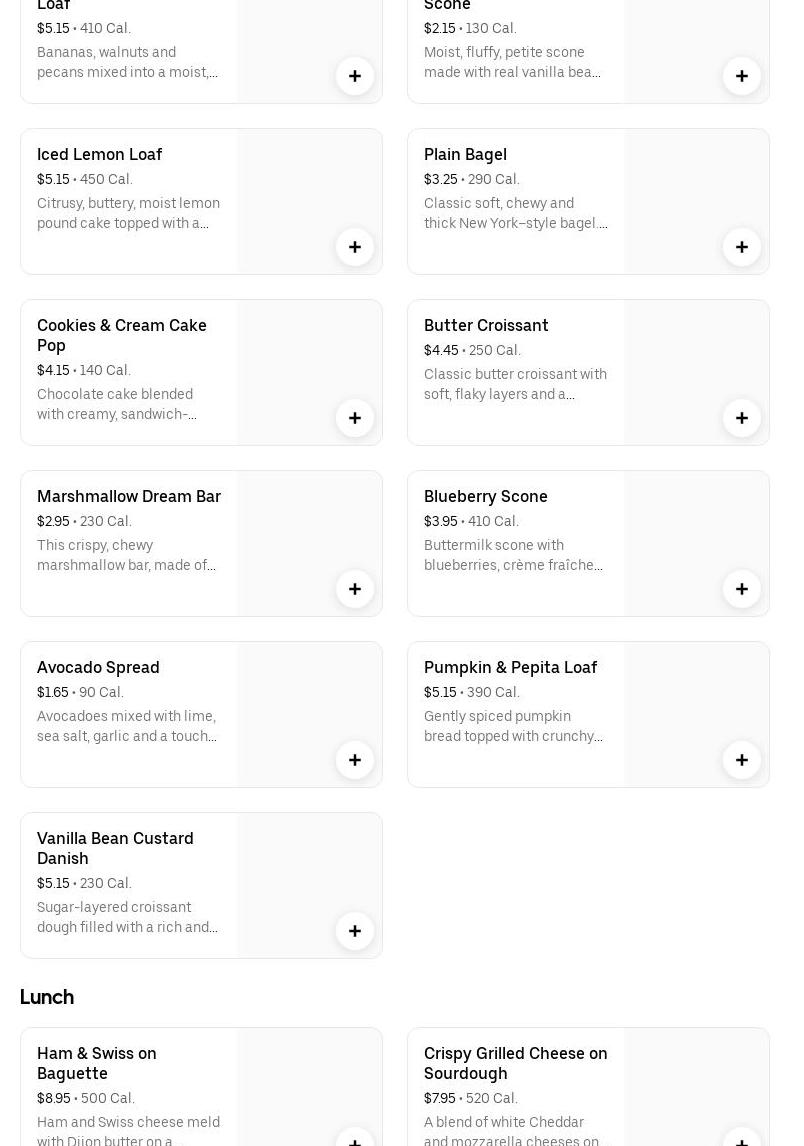Image resolution: width=804 pixels, height=1146 pixels.
Task: Open Ham & Swiss on Baguette
Action: click(97, 1063)
